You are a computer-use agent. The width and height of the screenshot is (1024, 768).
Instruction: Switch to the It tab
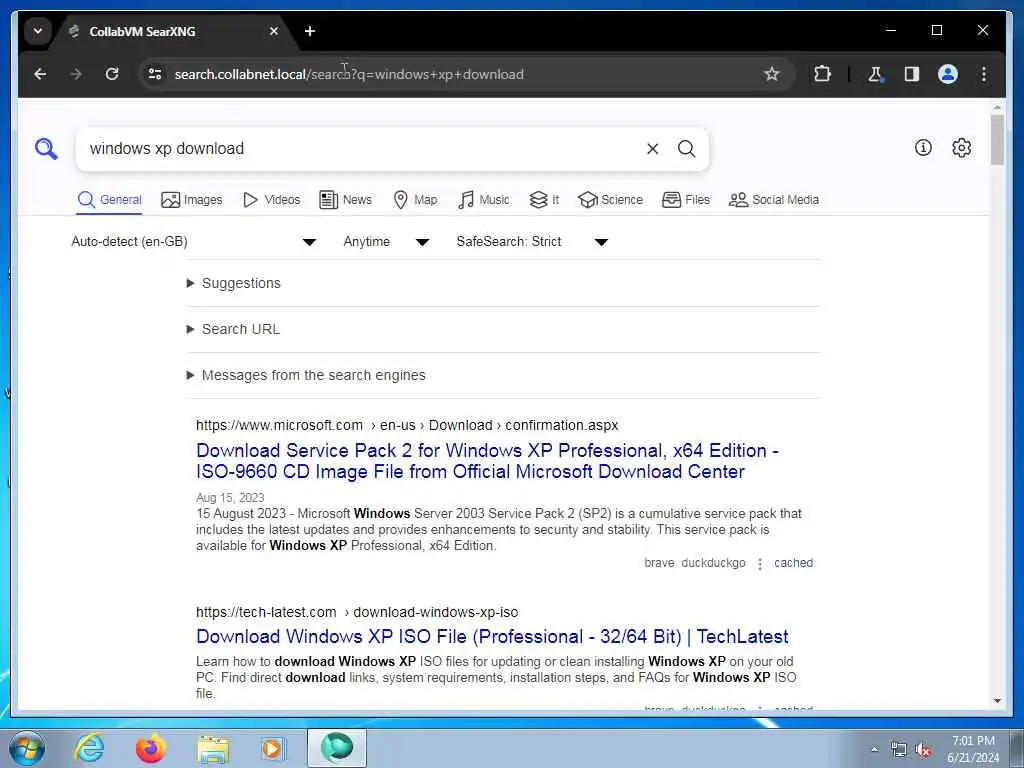(x=544, y=200)
